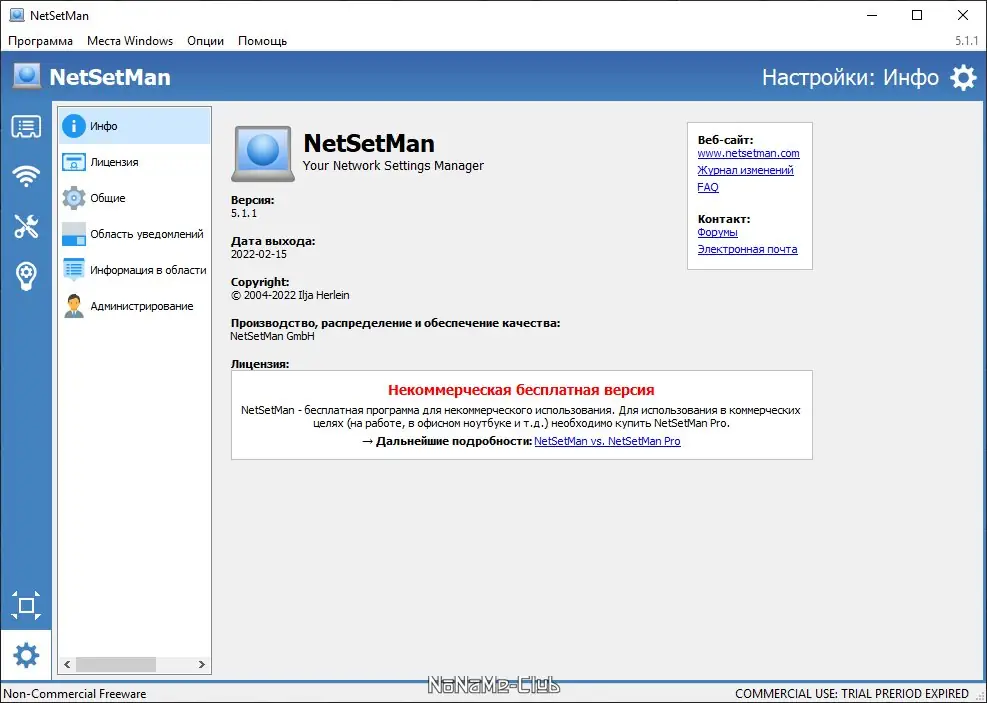This screenshot has height=703, width=987.
Task: Select the Информация в области page
Action: [135, 270]
